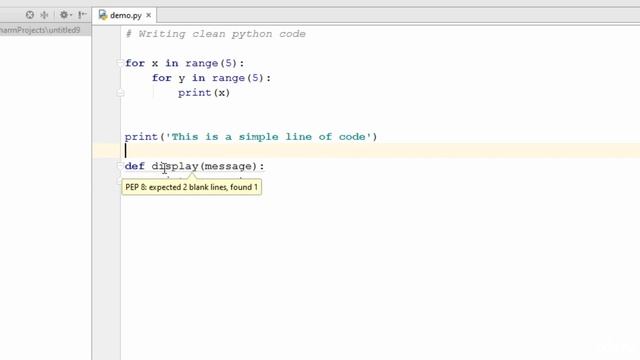Click the collapse all icon in project panel
This screenshot has width=640, height=360.
[x=44, y=15]
